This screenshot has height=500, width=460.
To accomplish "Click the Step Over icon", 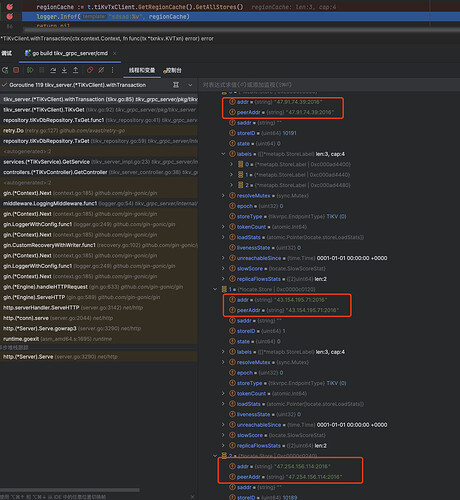I will 53,70.
